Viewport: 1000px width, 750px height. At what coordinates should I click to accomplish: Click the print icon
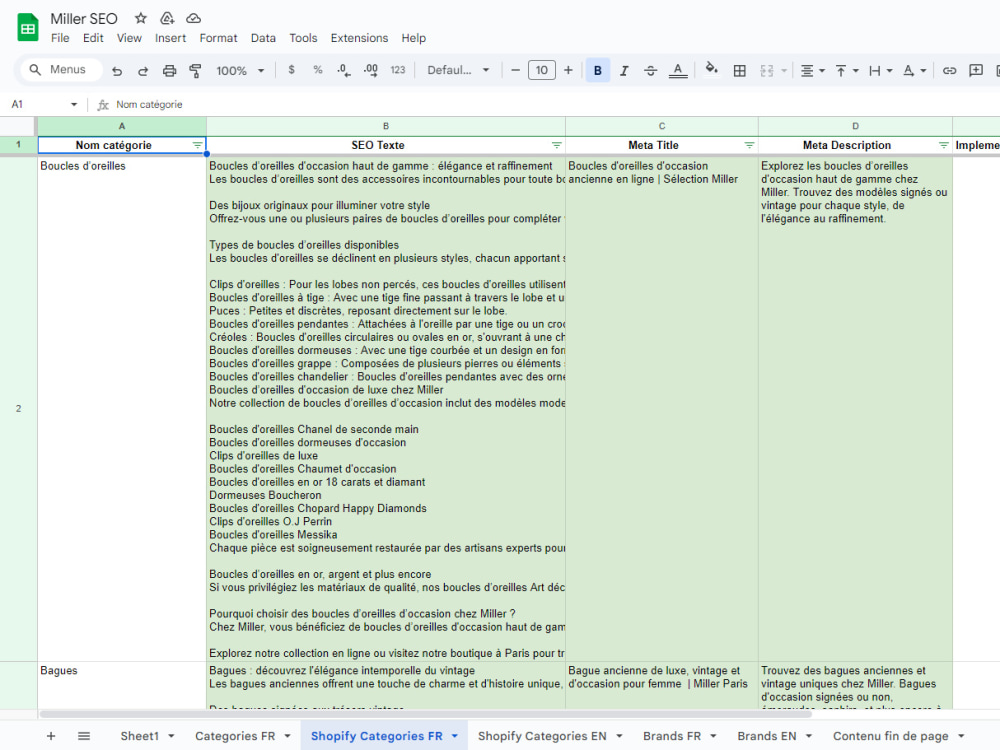pyautogui.click(x=169, y=70)
